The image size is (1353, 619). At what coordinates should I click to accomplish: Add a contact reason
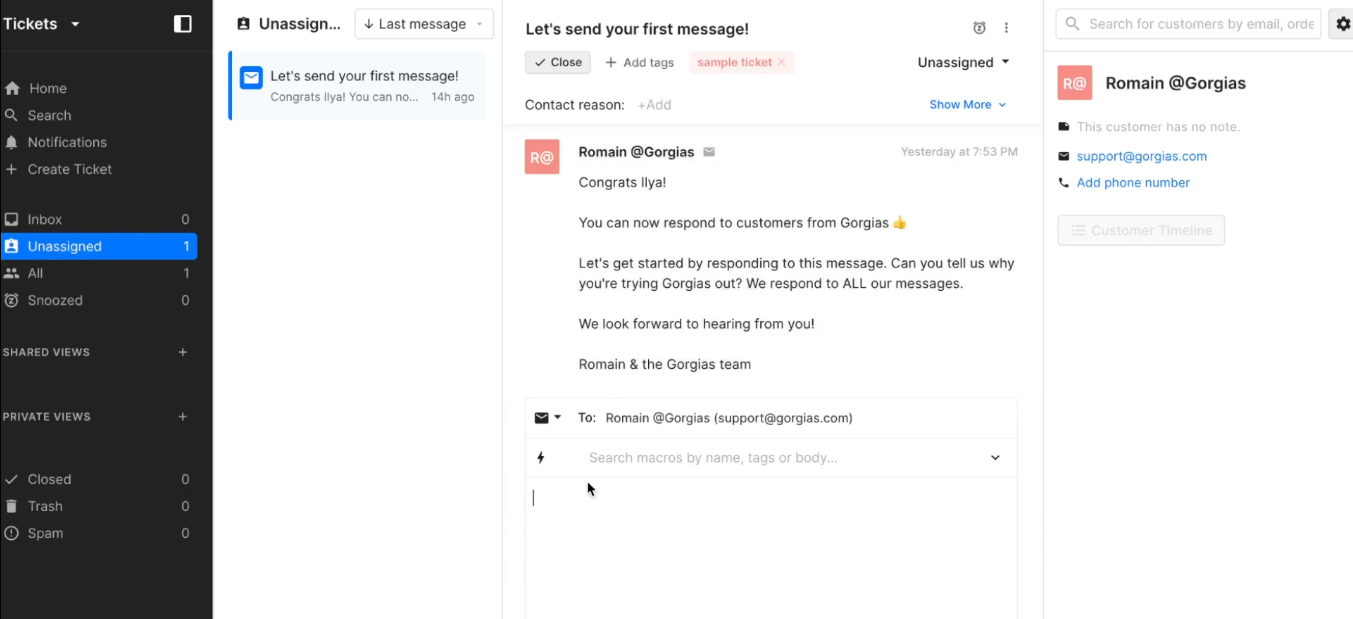point(655,104)
